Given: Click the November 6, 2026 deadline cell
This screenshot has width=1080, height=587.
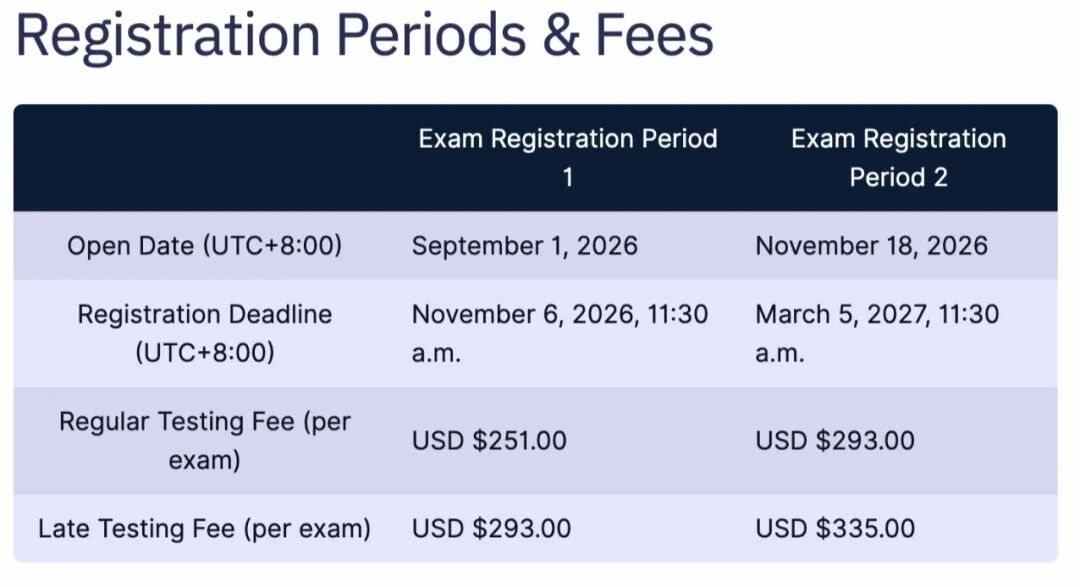Looking at the screenshot, I should point(560,333).
